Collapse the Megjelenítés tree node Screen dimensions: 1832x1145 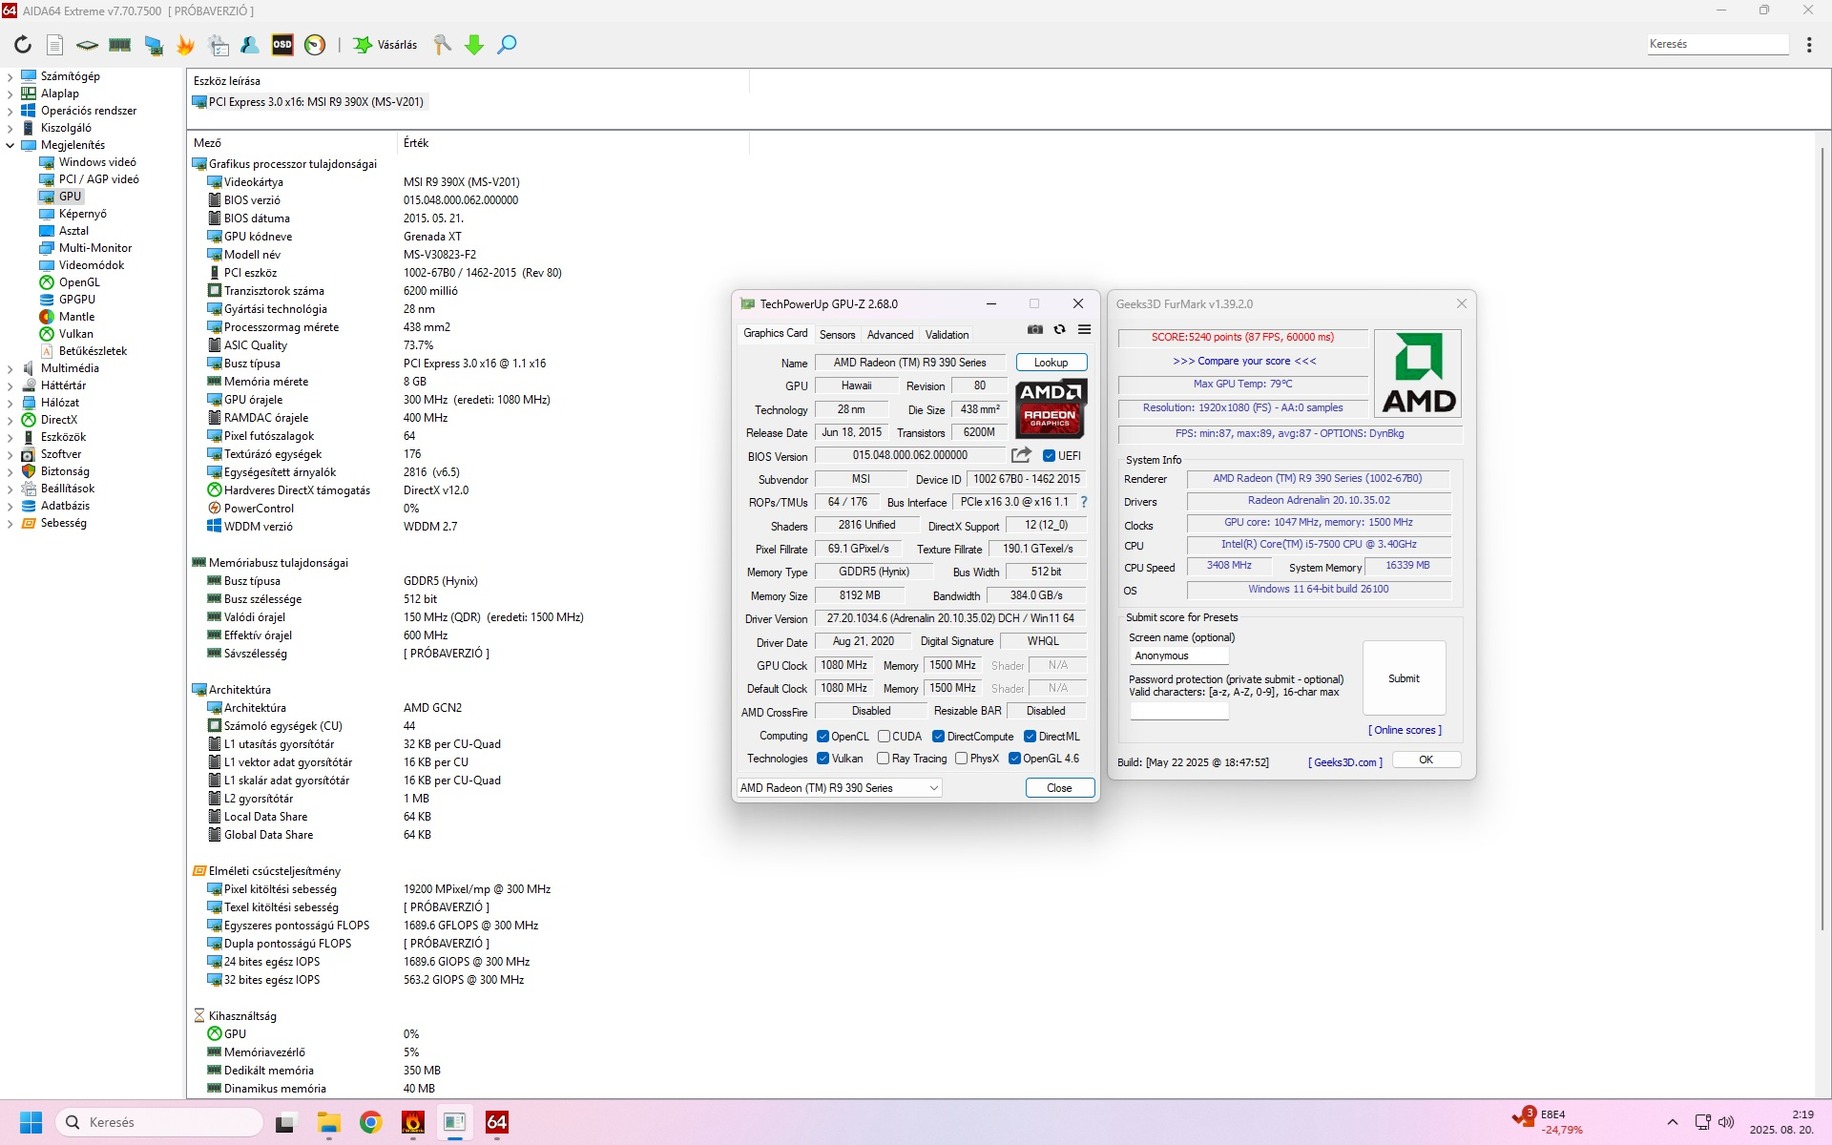11,145
